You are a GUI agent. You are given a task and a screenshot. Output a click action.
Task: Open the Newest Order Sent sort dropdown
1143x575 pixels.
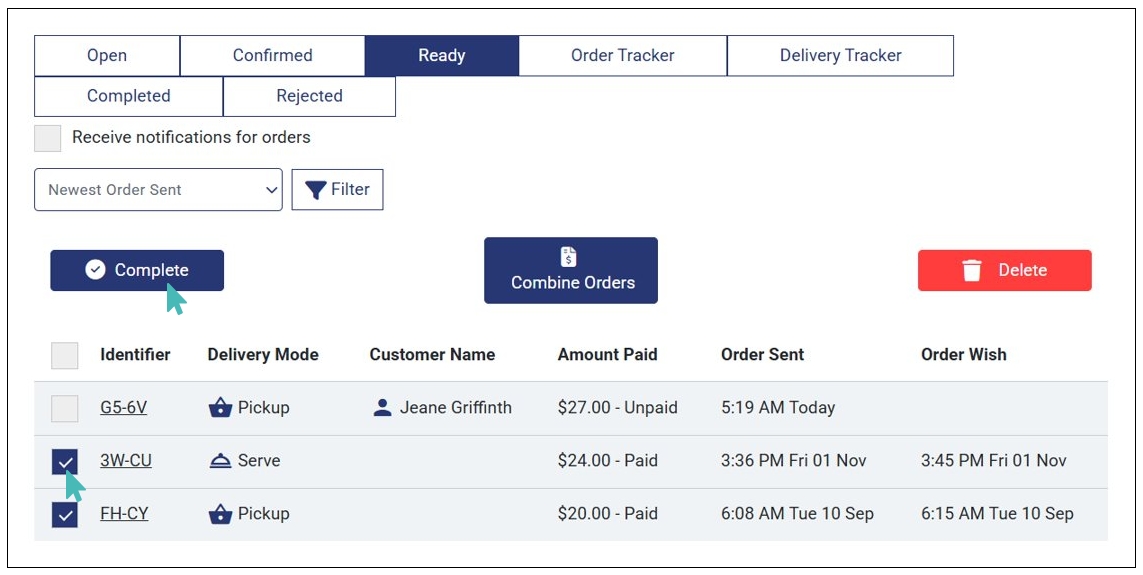[158, 190]
